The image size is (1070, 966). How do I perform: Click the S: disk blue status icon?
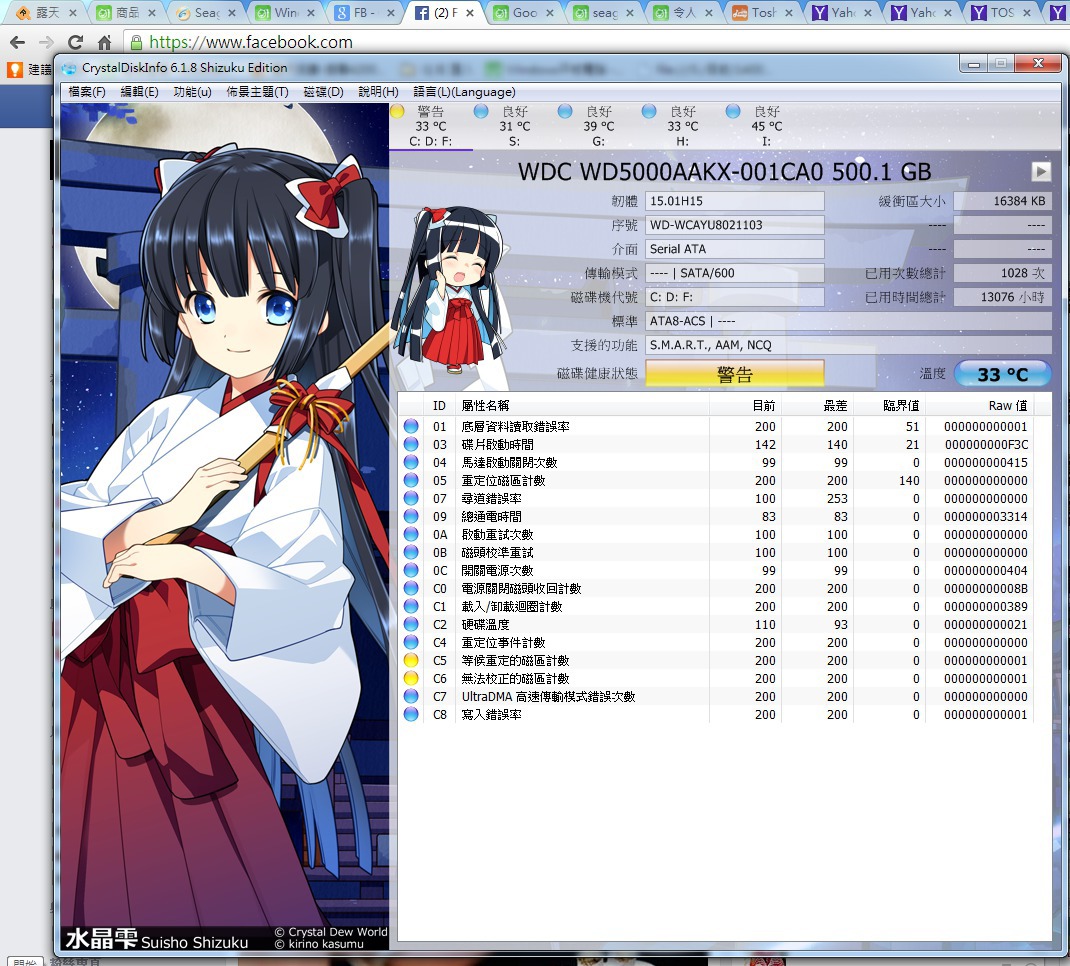click(480, 111)
